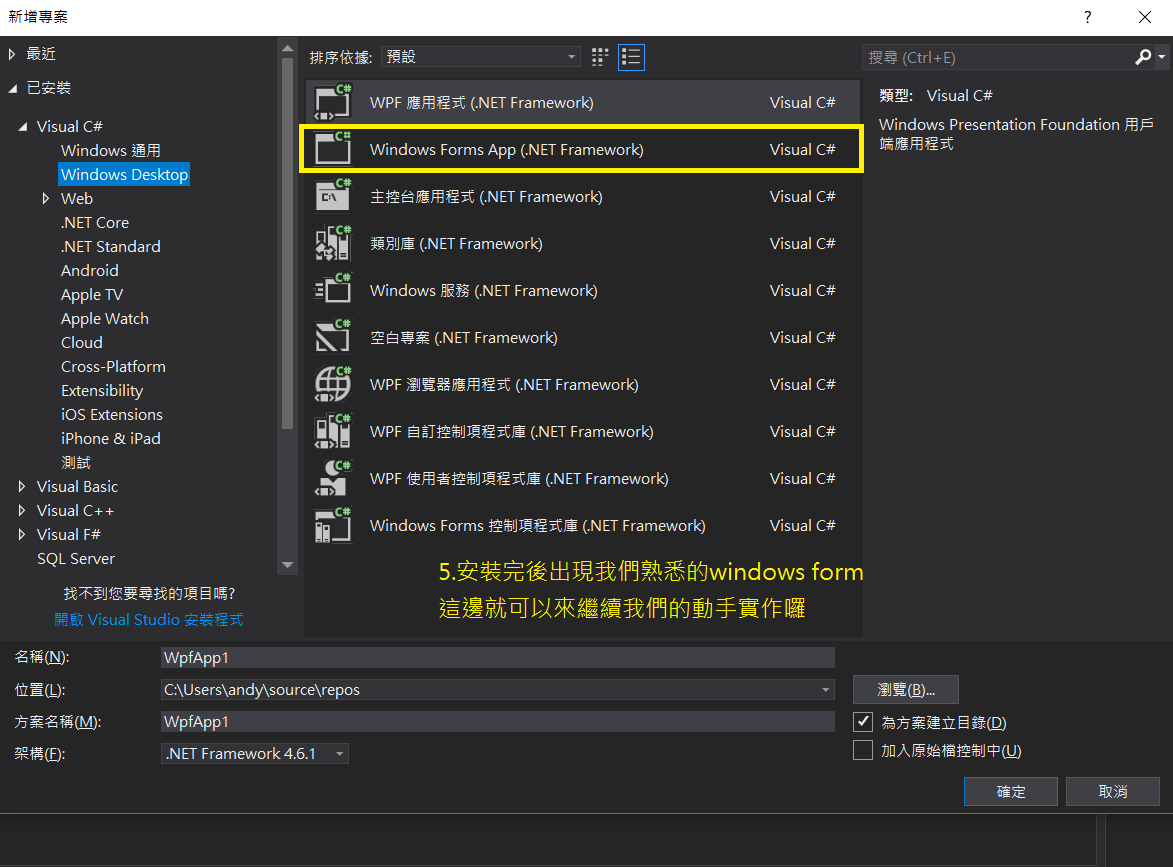Switch to small icons grid view
This screenshot has height=867, width=1173.
600,57
